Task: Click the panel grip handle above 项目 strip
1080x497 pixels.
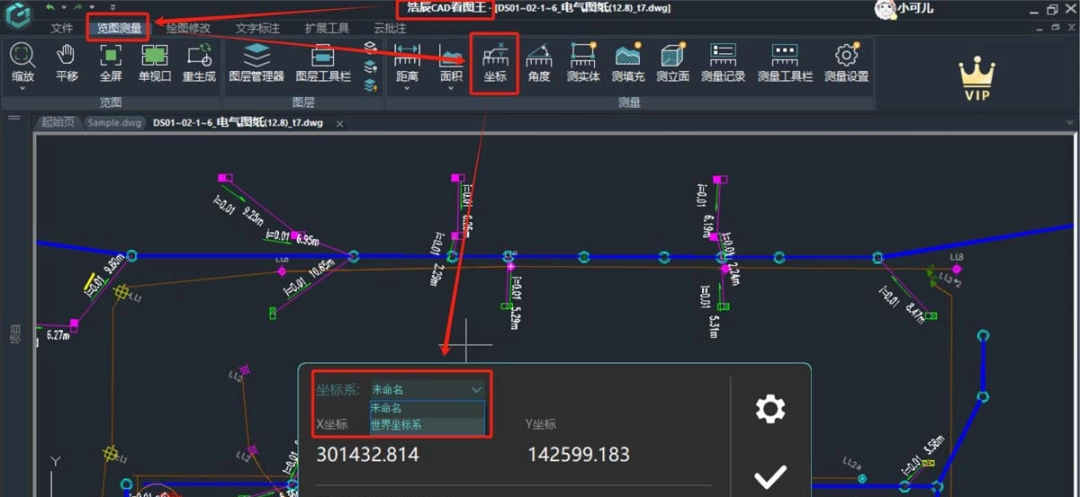Action: (x=14, y=118)
